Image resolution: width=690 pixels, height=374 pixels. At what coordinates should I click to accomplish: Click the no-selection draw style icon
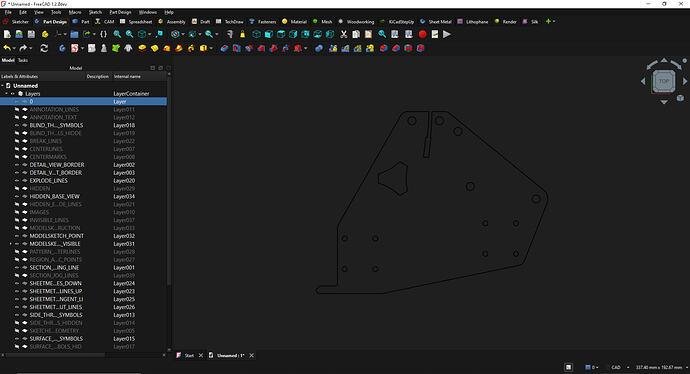click(x=175, y=34)
